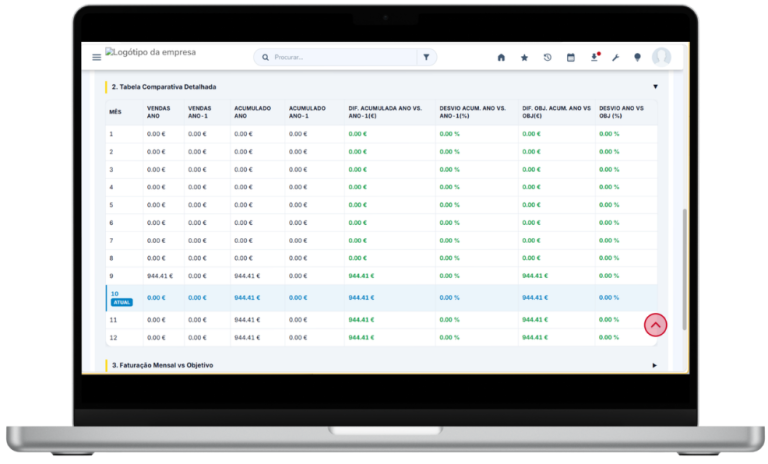Click the '3. Faturação Mensal vs Objetivo' title
Image resolution: width=768 pixels, height=464 pixels.
point(163,365)
